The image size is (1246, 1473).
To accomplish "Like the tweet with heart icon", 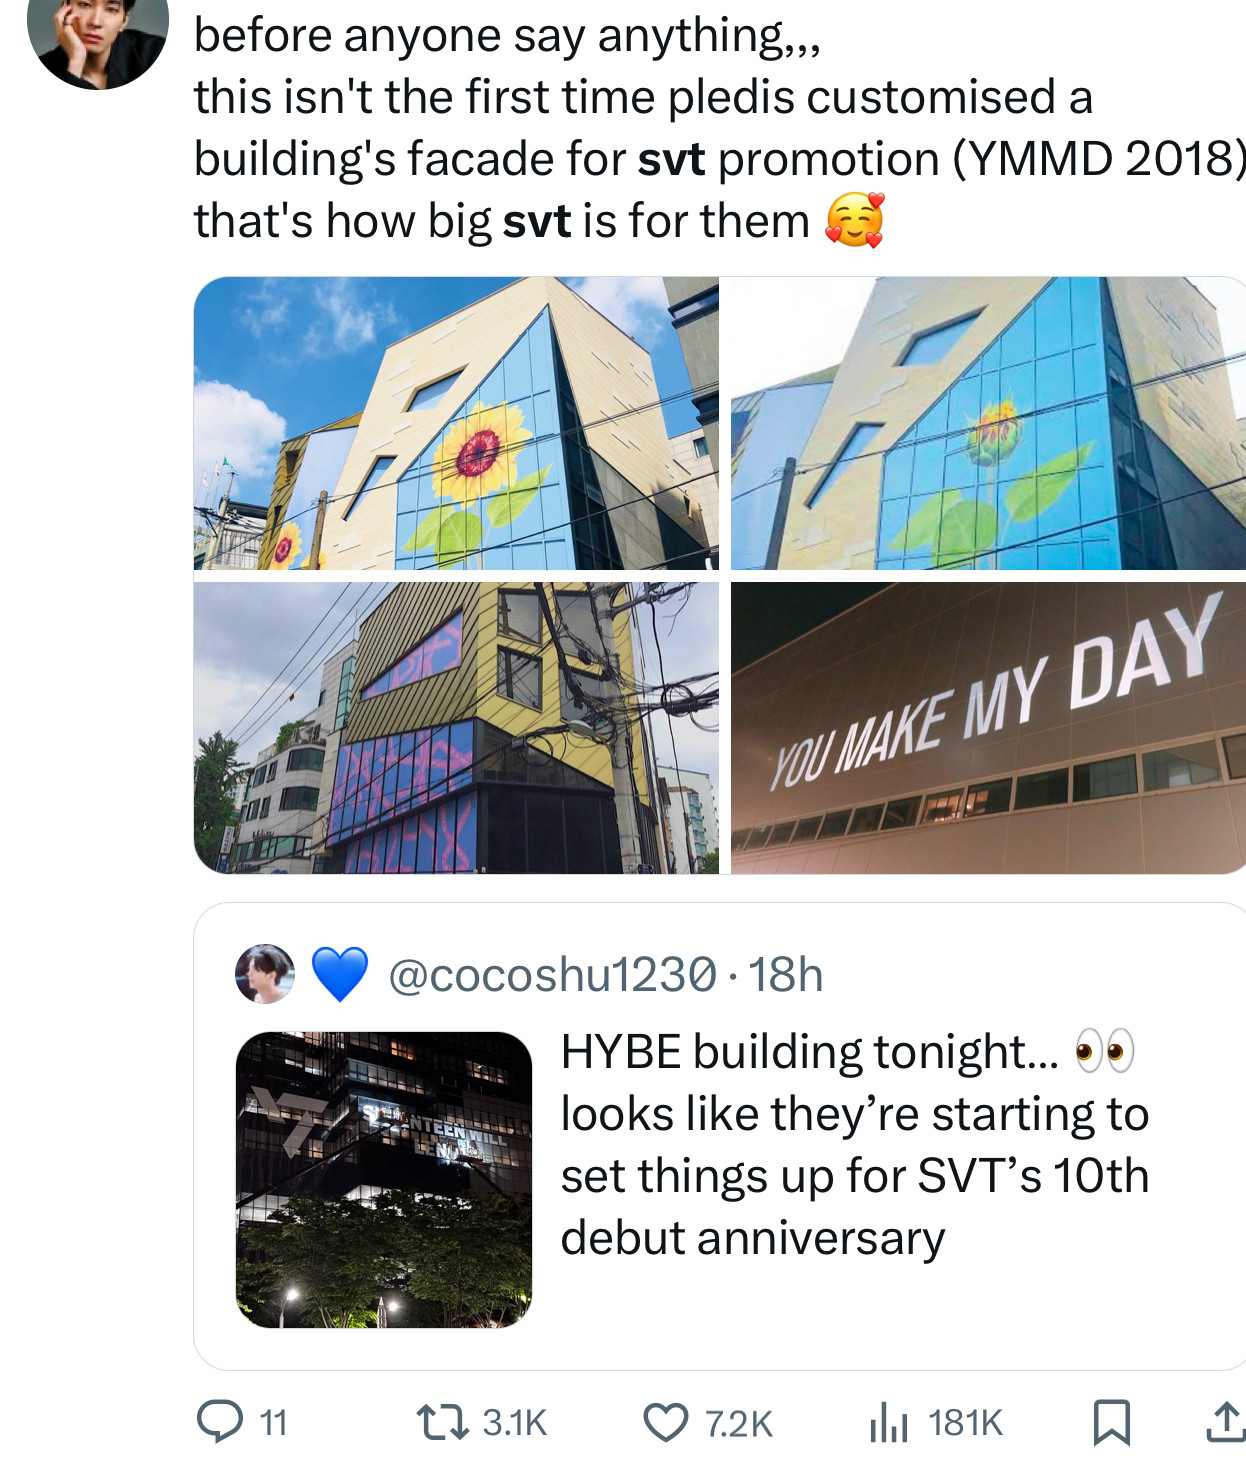I will (665, 1423).
